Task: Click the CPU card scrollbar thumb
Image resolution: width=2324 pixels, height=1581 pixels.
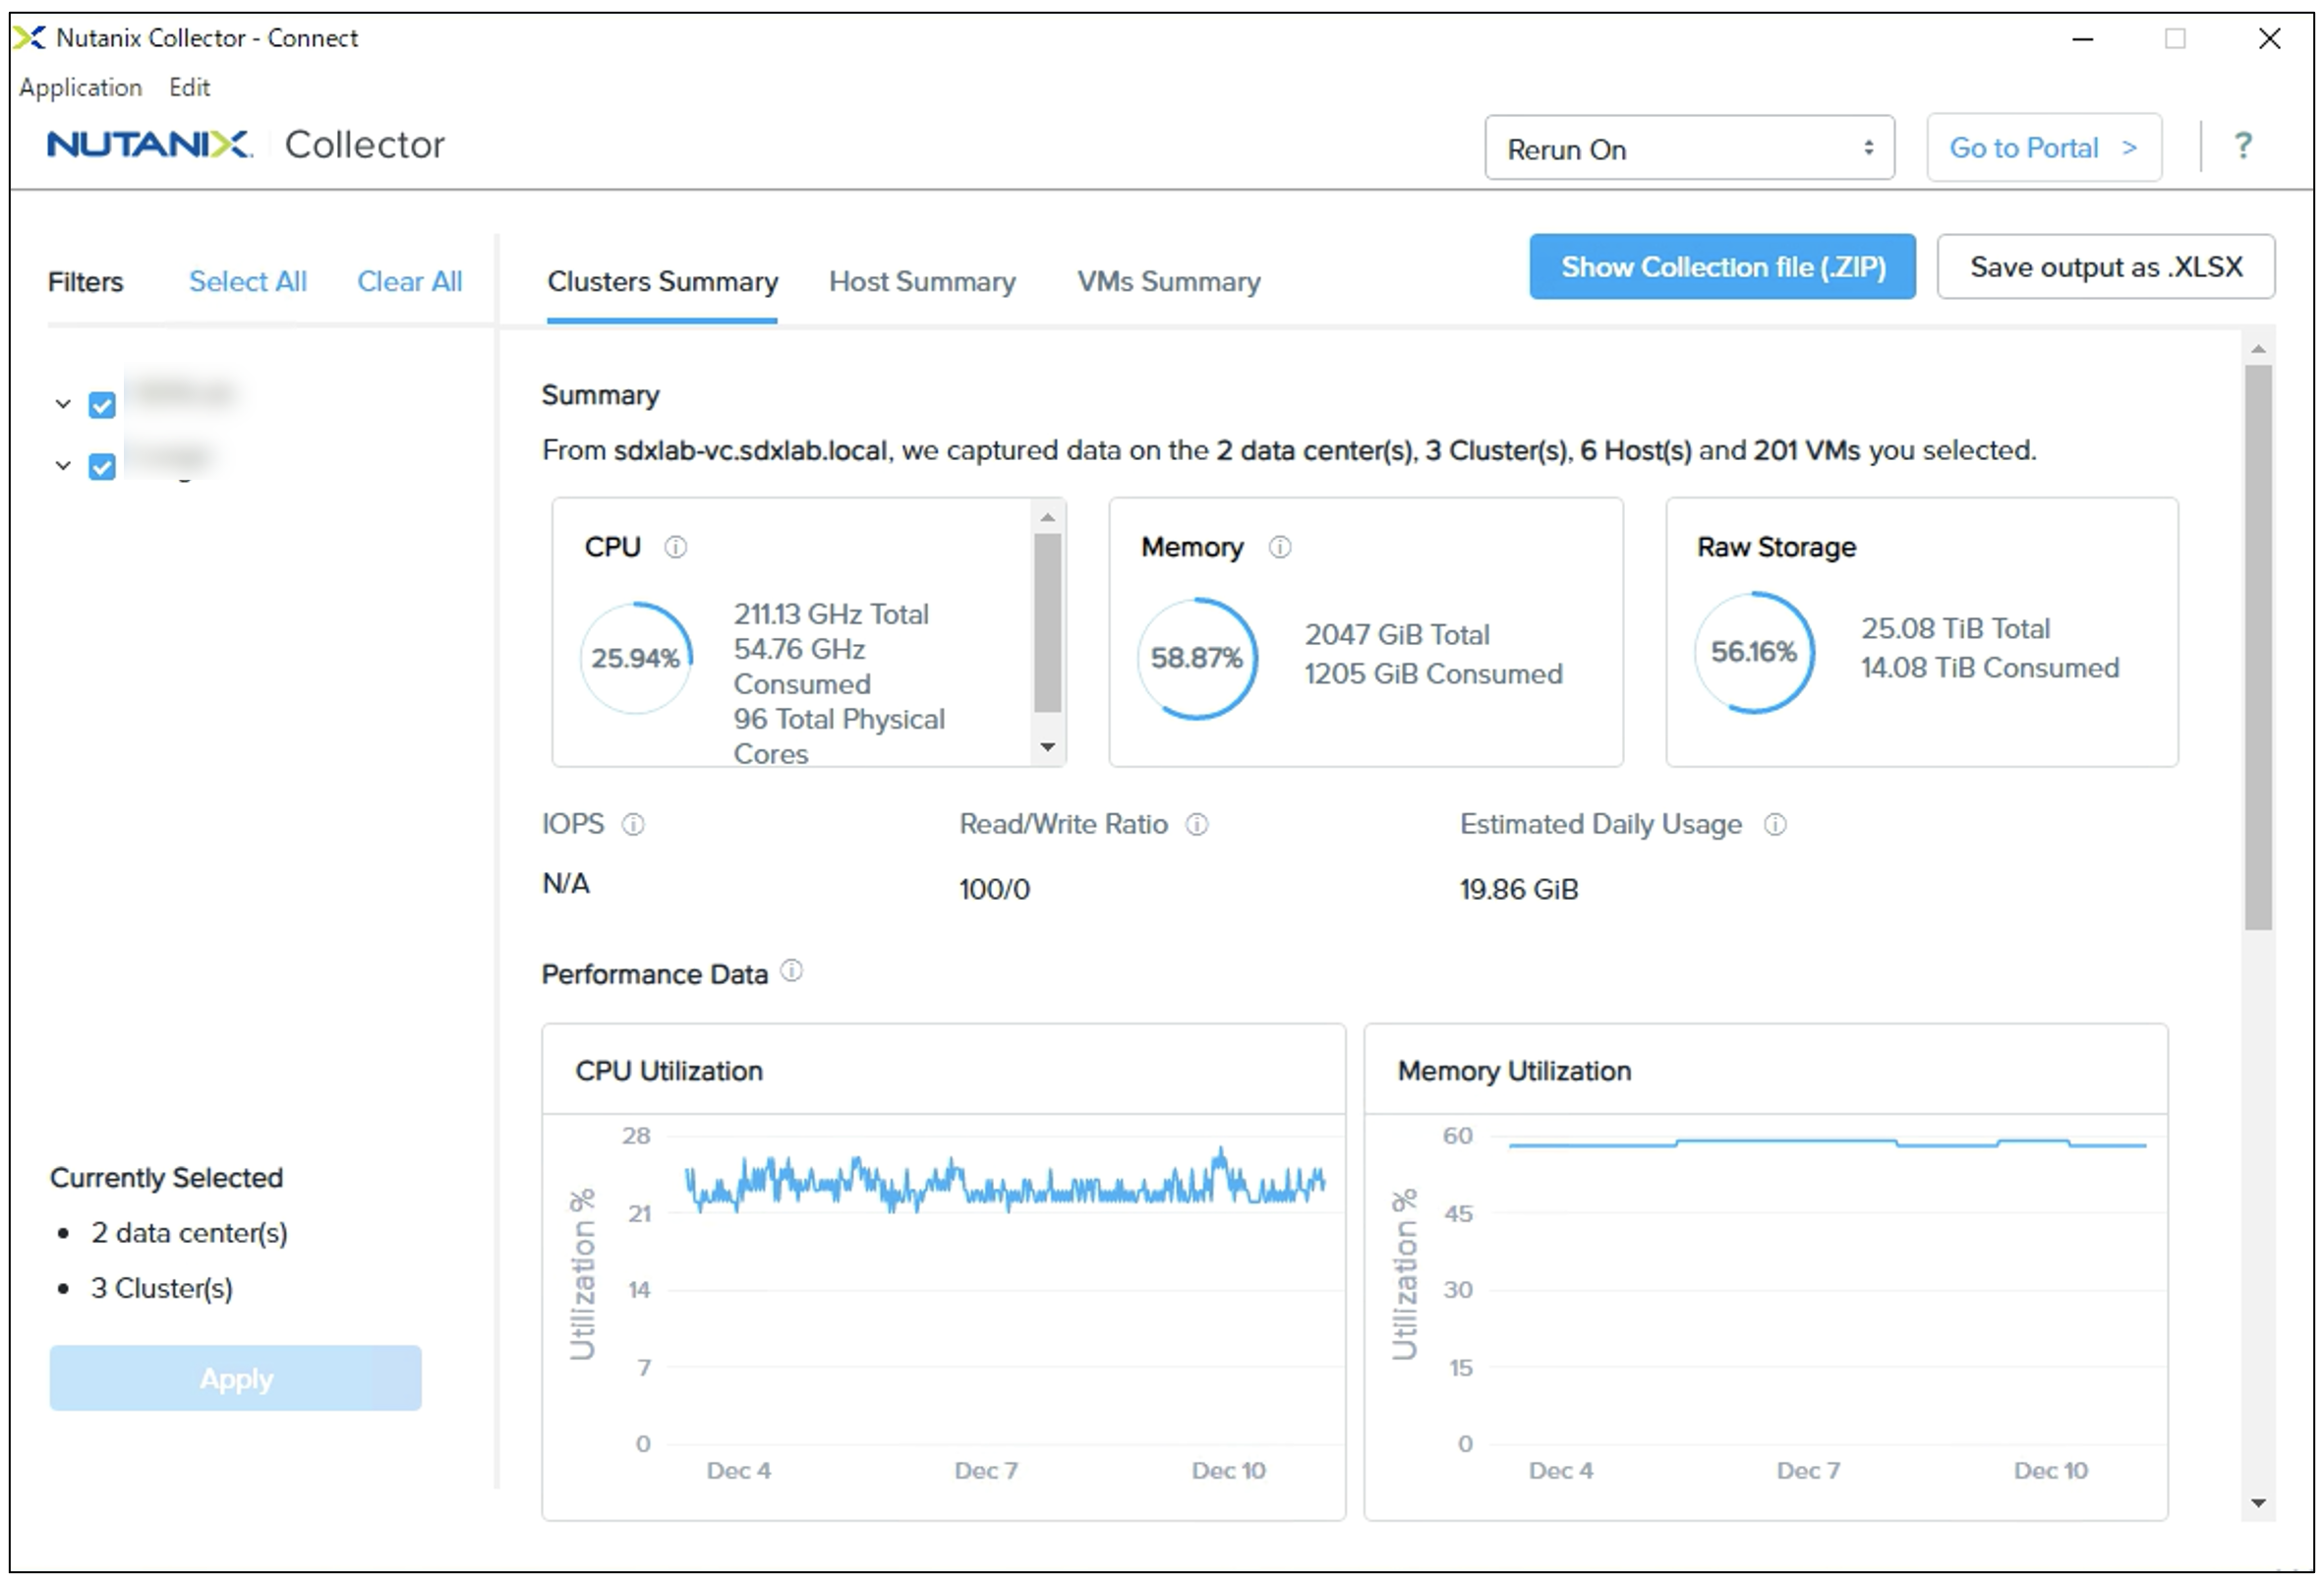Action: [x=1047, y=622]
